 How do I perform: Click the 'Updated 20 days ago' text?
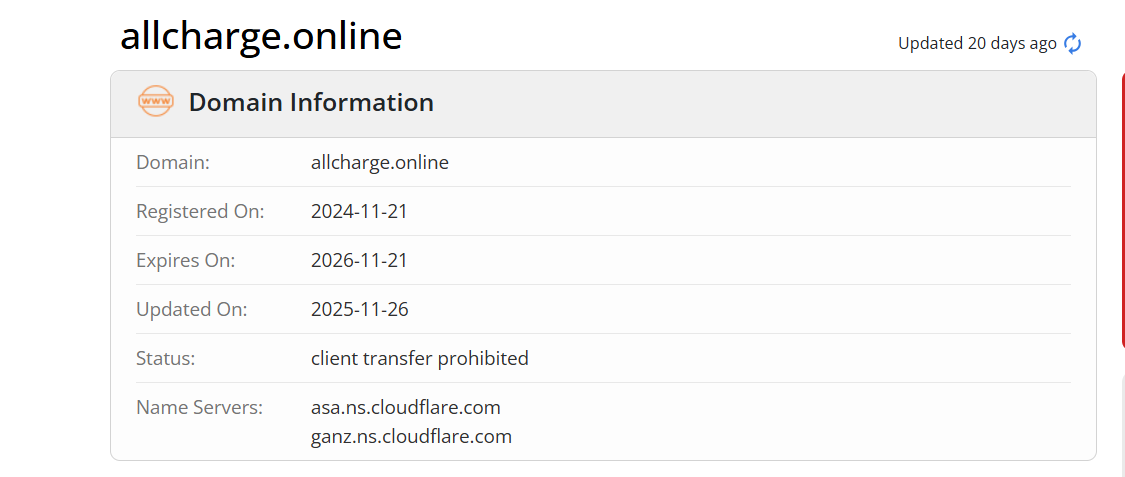coord(977,44)
